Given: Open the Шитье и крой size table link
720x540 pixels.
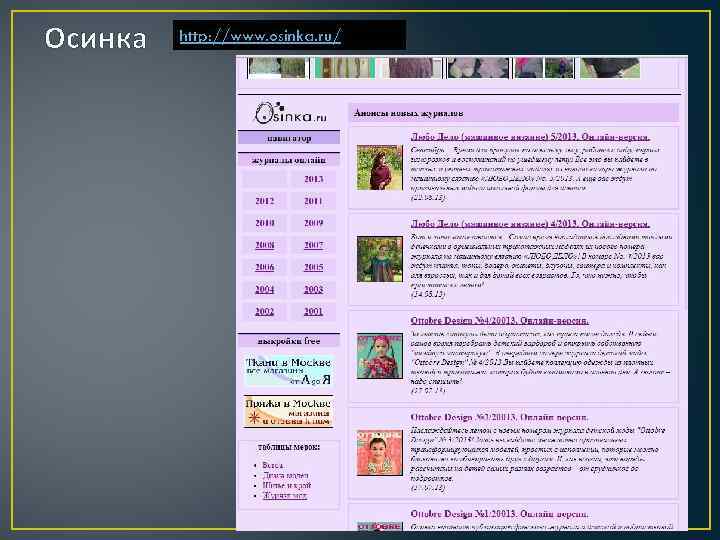Looking at the screenshot, I should 287,485.
